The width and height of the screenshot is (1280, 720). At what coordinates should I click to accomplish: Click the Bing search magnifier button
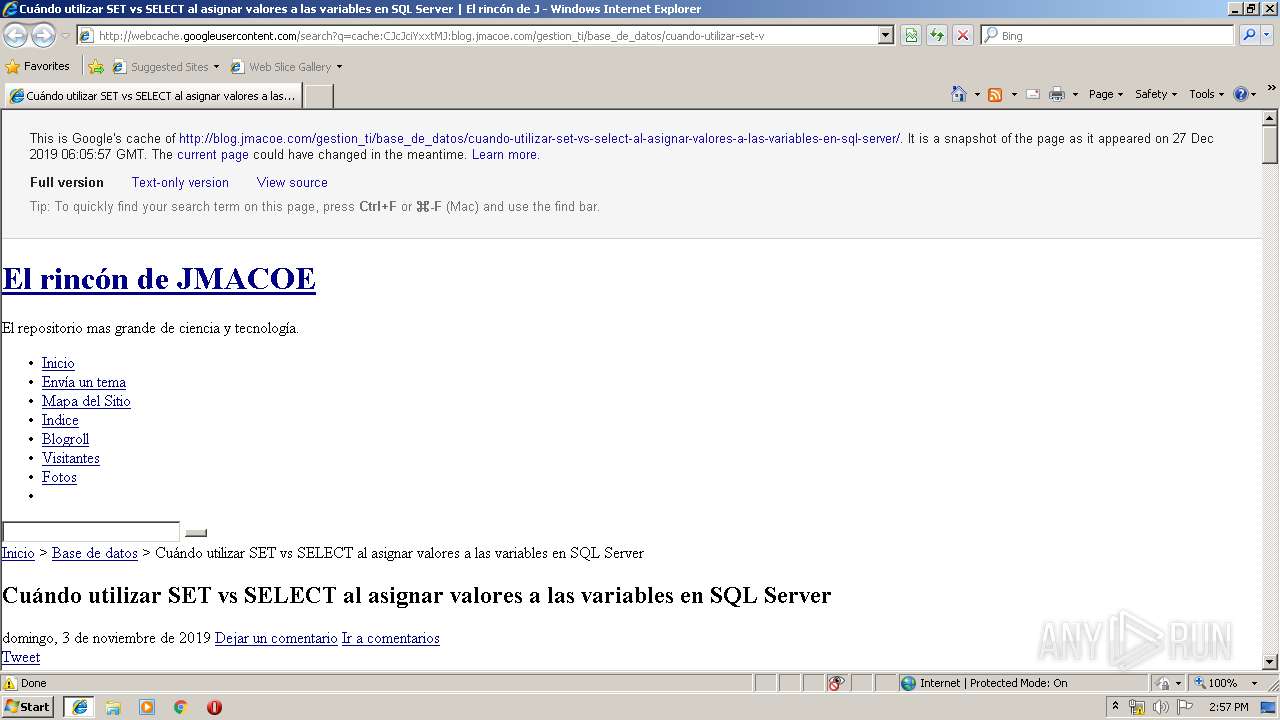click(1248, 35)
